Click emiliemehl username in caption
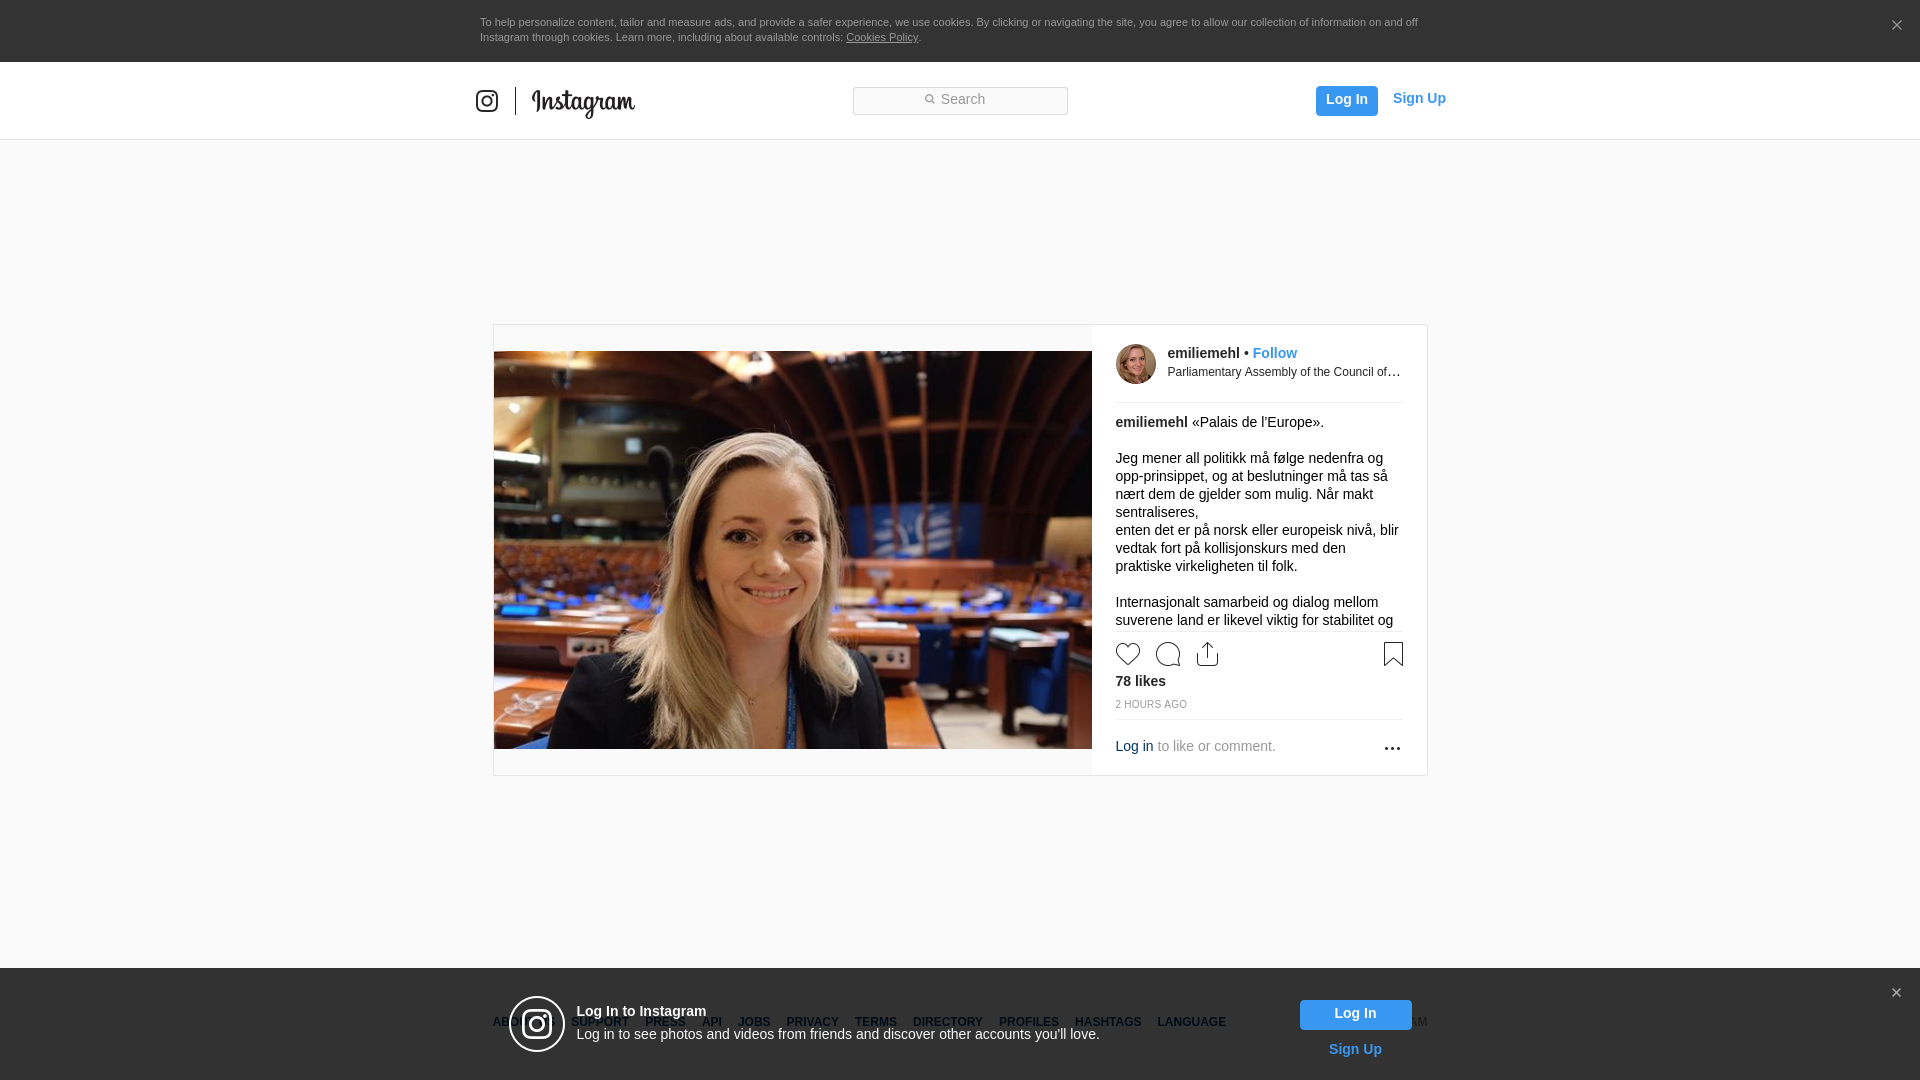This screenshot has height=1080, width=1920. [x=1151, y=422]
